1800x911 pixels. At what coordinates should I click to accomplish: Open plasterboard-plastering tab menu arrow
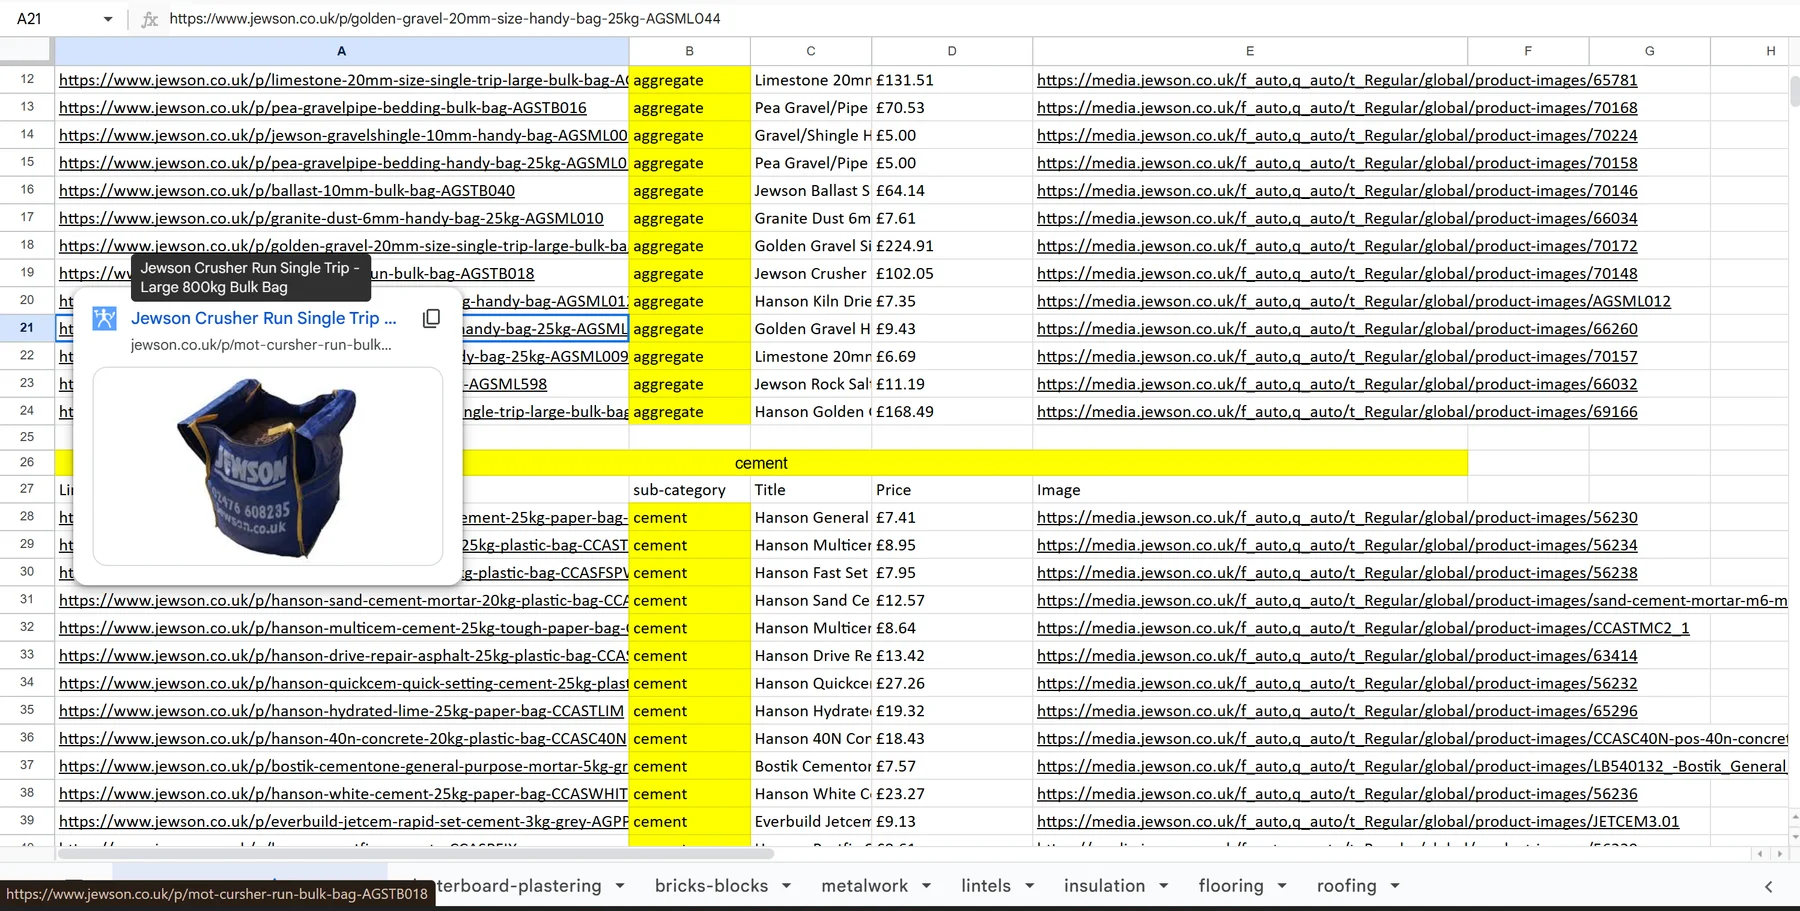pos(620,886)
